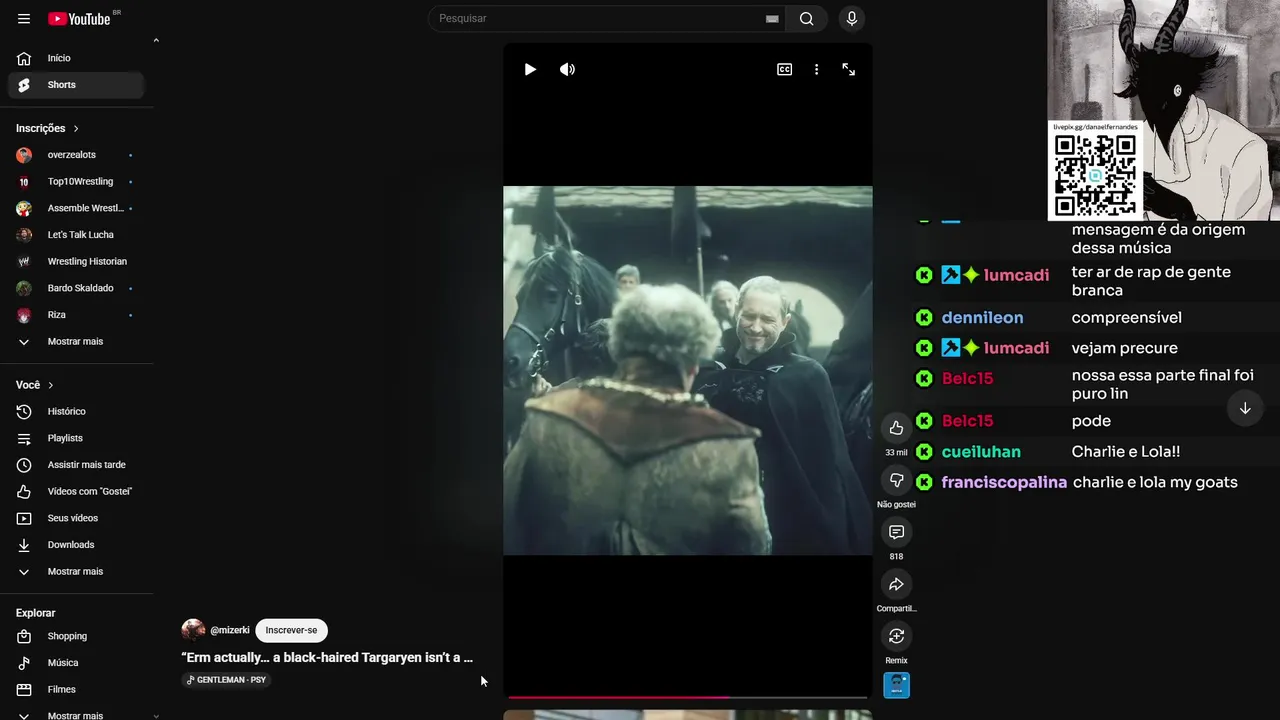Screen dimensions: 1280x720
Task: Open the comments icon with 818
Action: pyautogui.click(x=896, y=532)
